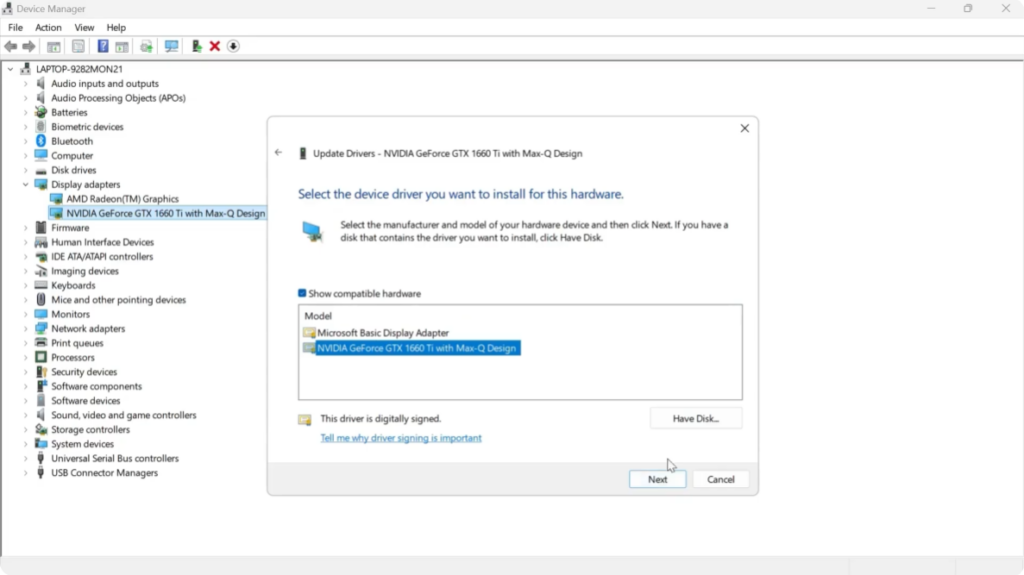Open driver signing importance link
The width and height of the screenshot is (1024, 575).
click(401, 438)
